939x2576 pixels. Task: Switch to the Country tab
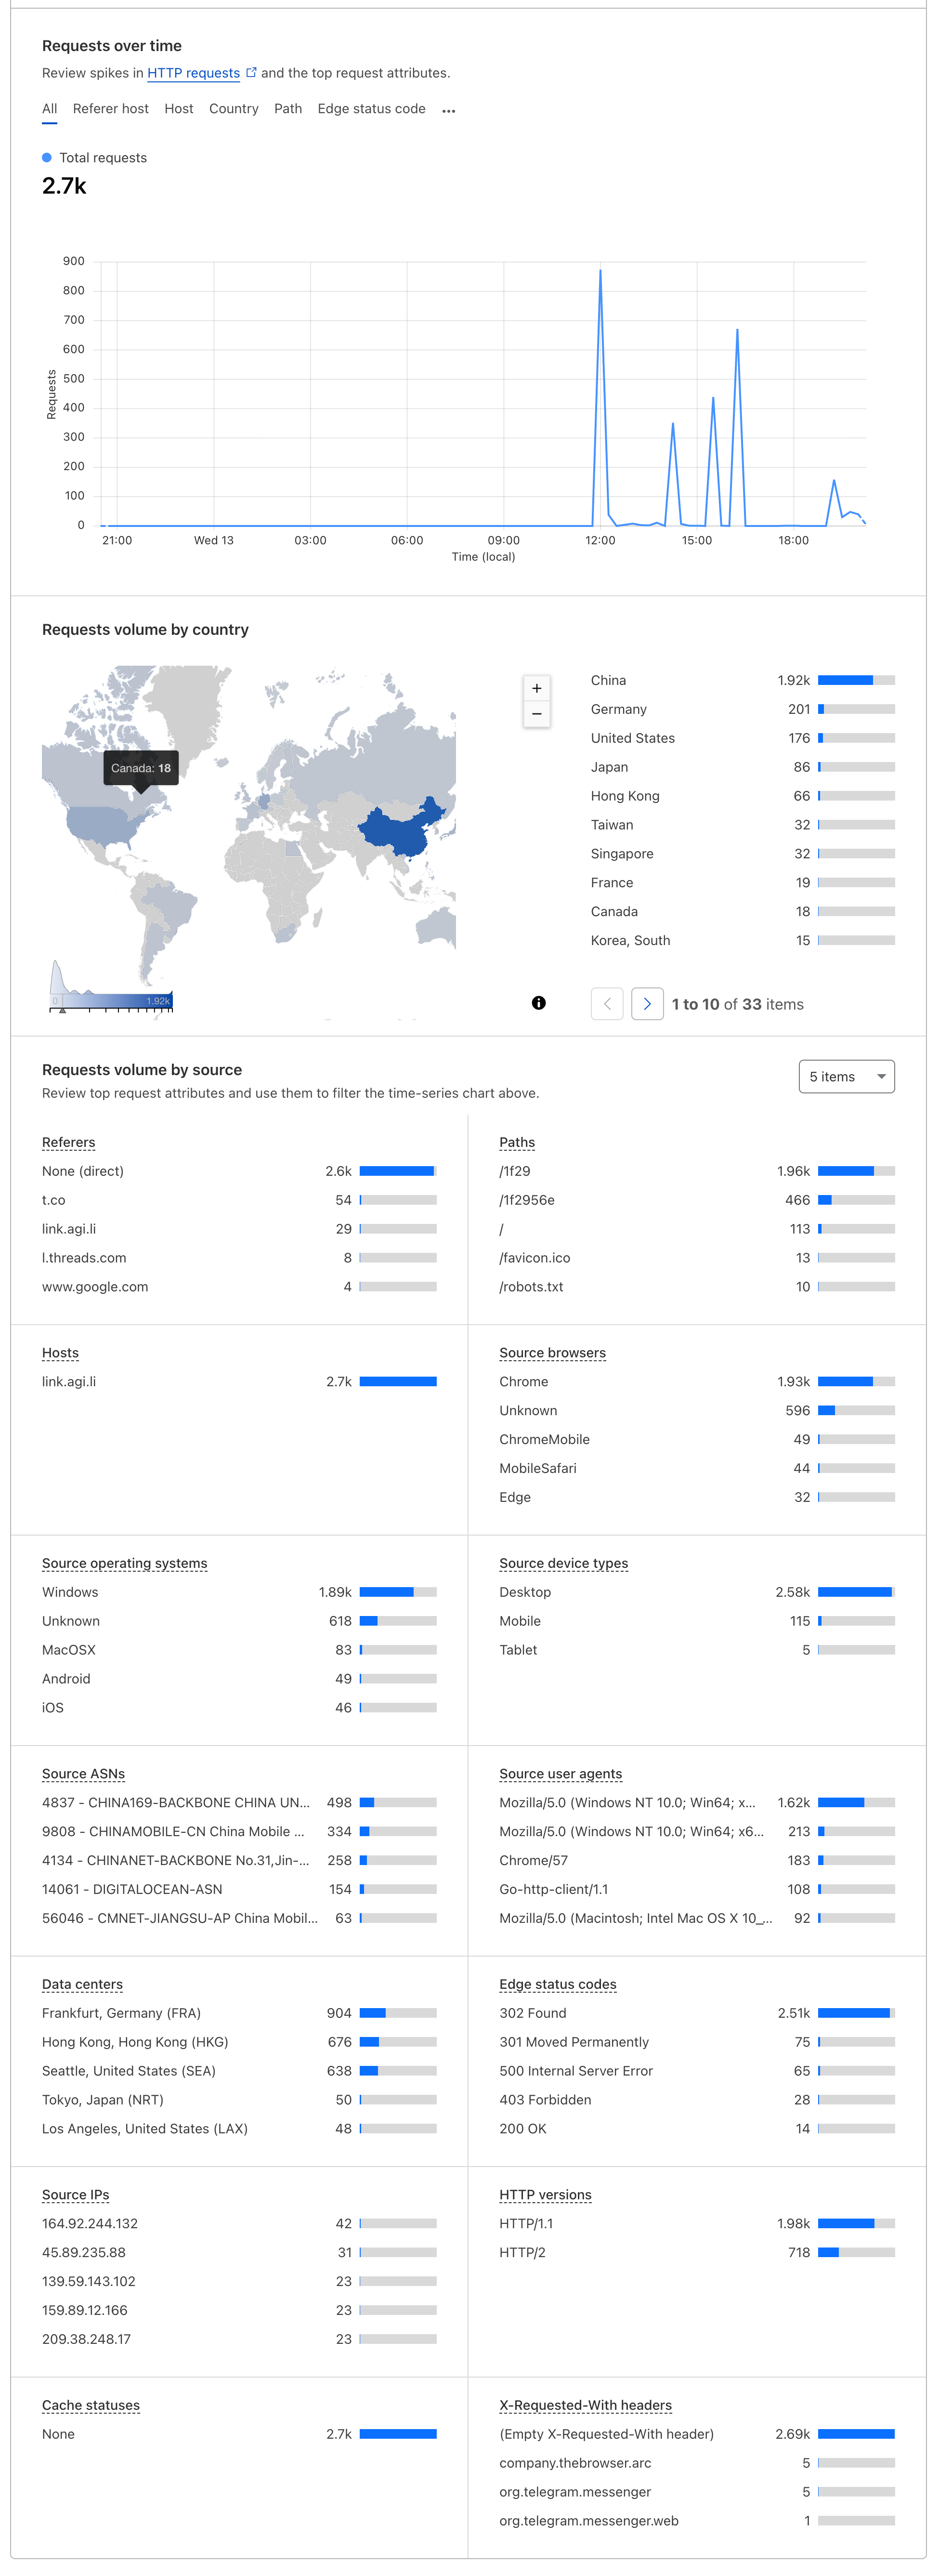coord(233,109)
